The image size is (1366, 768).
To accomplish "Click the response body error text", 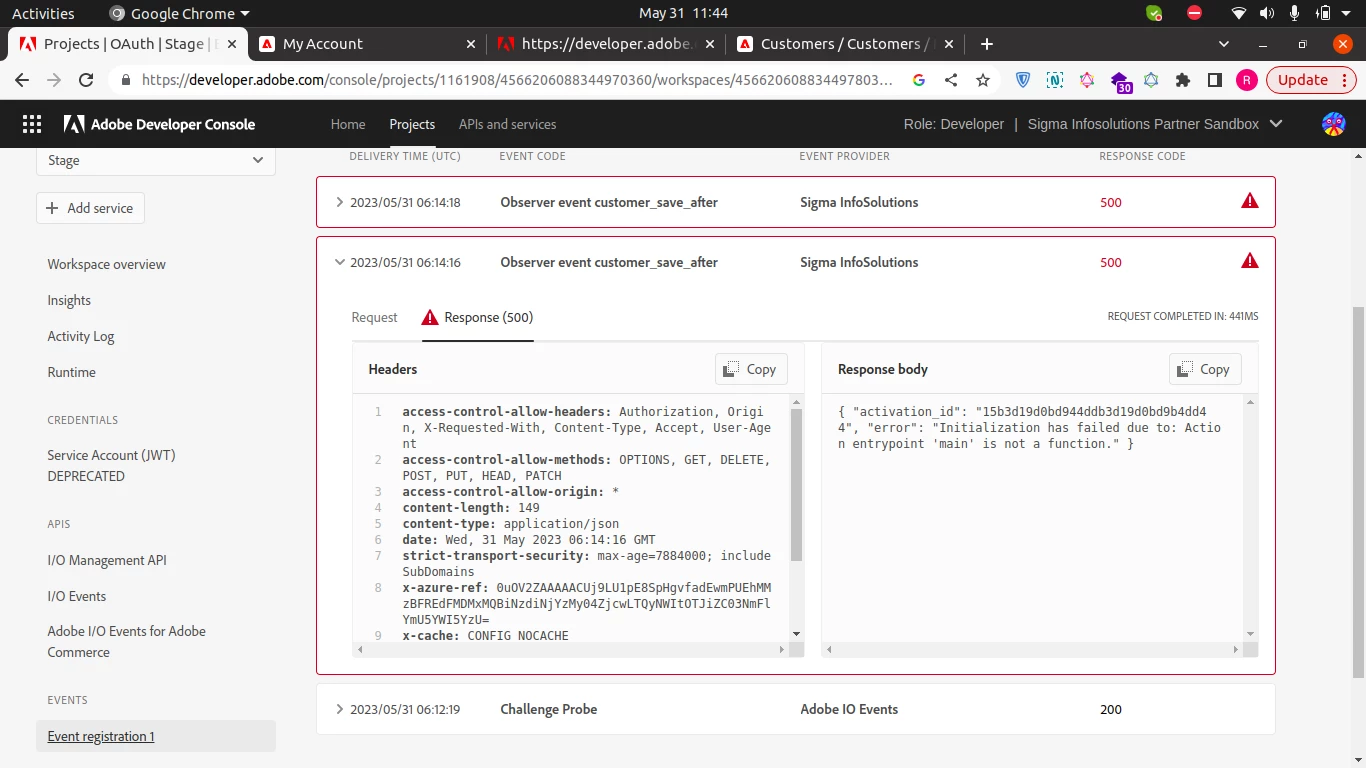I will [x=1030, y=427].
